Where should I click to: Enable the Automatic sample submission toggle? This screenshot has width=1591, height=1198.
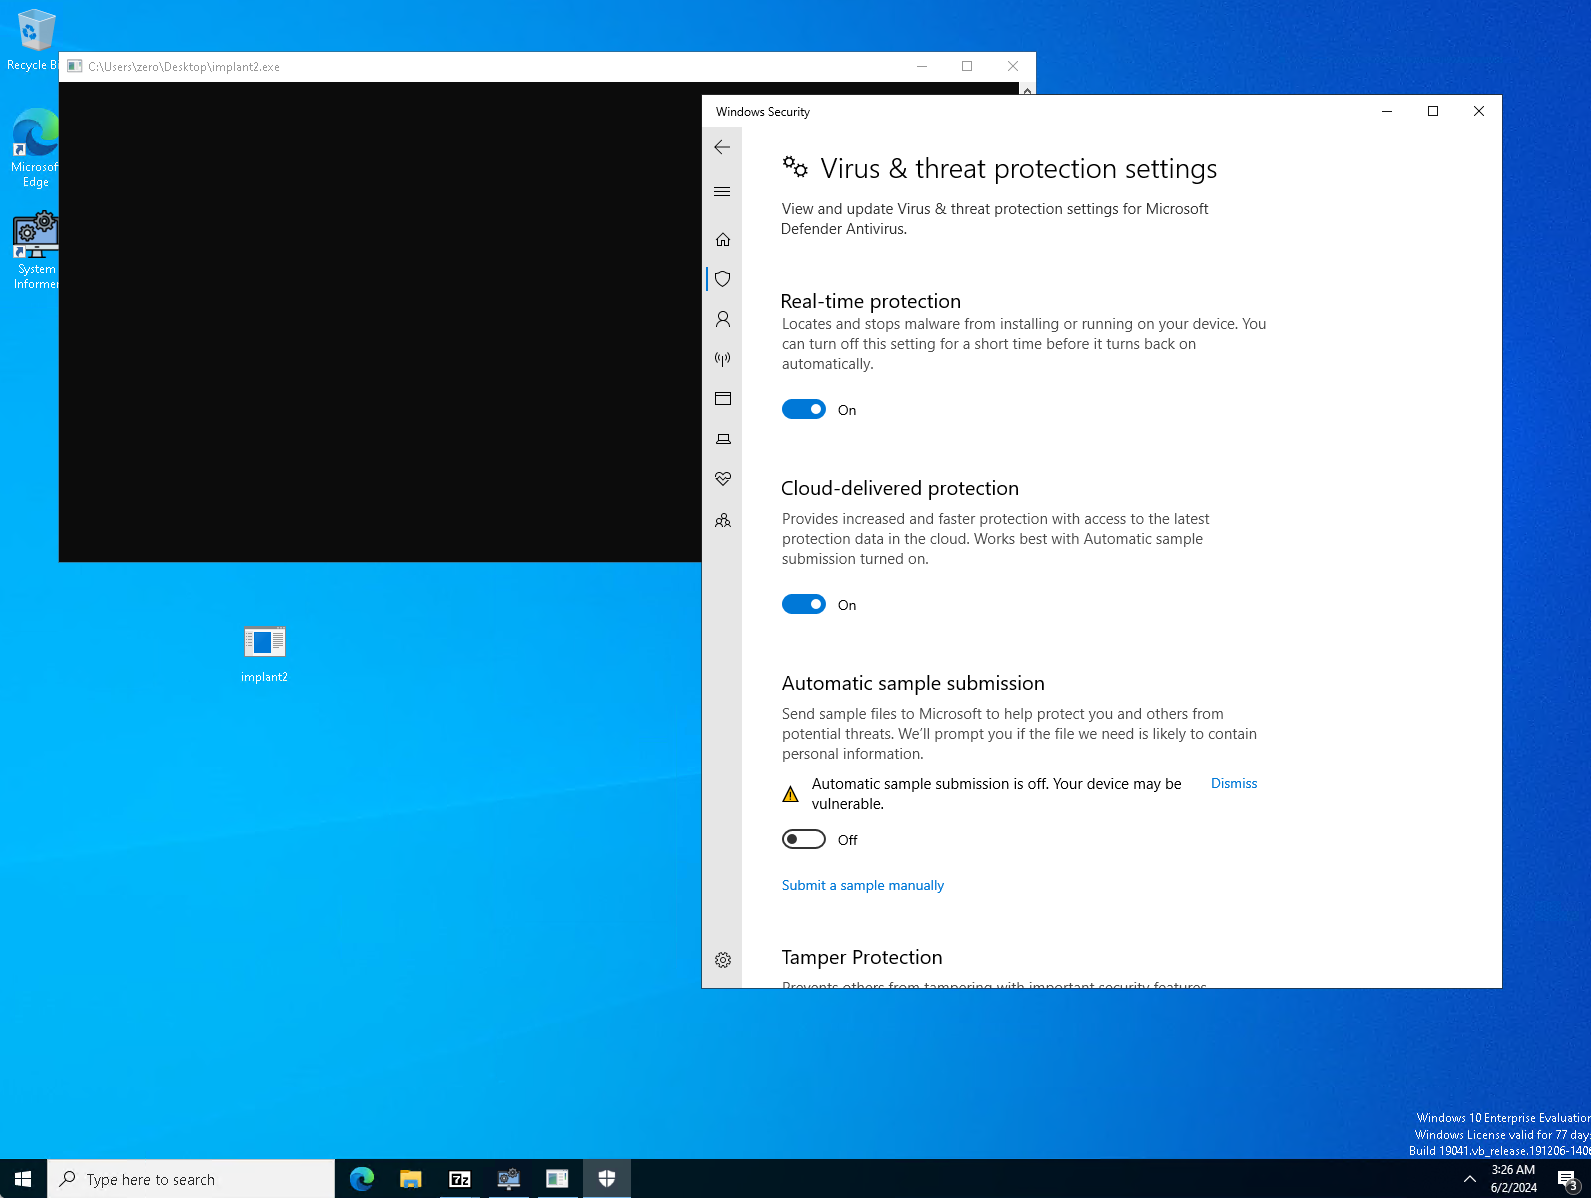coord(804,839)
